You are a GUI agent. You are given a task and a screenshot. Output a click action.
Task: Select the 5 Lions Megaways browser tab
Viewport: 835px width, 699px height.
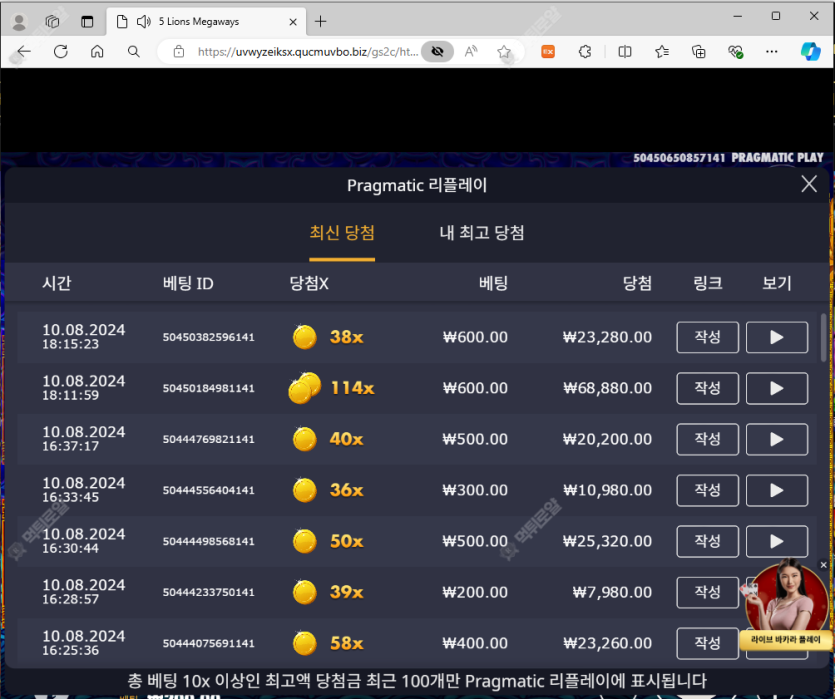[x=207, y=22]
